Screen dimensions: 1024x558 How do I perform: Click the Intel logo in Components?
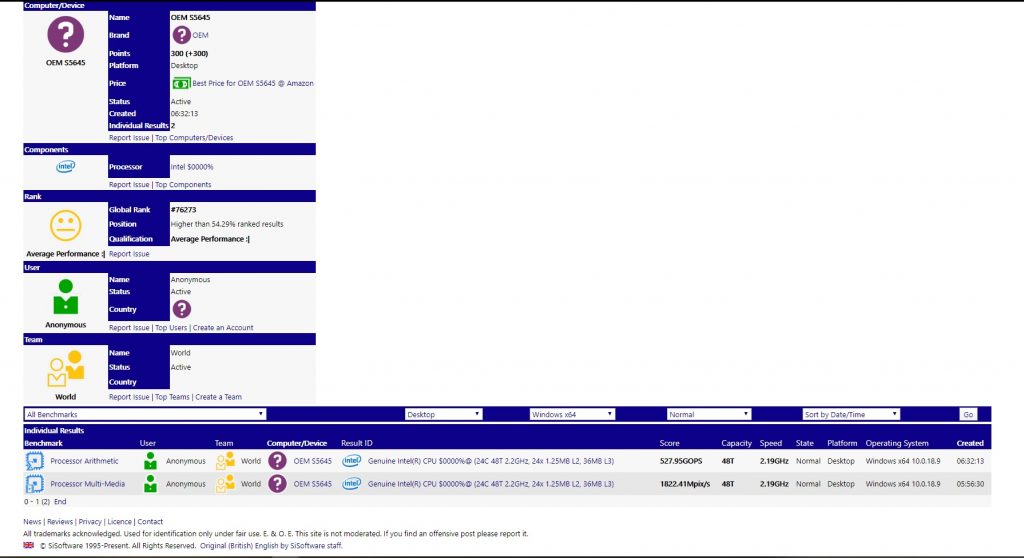click(x=65, y=167)
